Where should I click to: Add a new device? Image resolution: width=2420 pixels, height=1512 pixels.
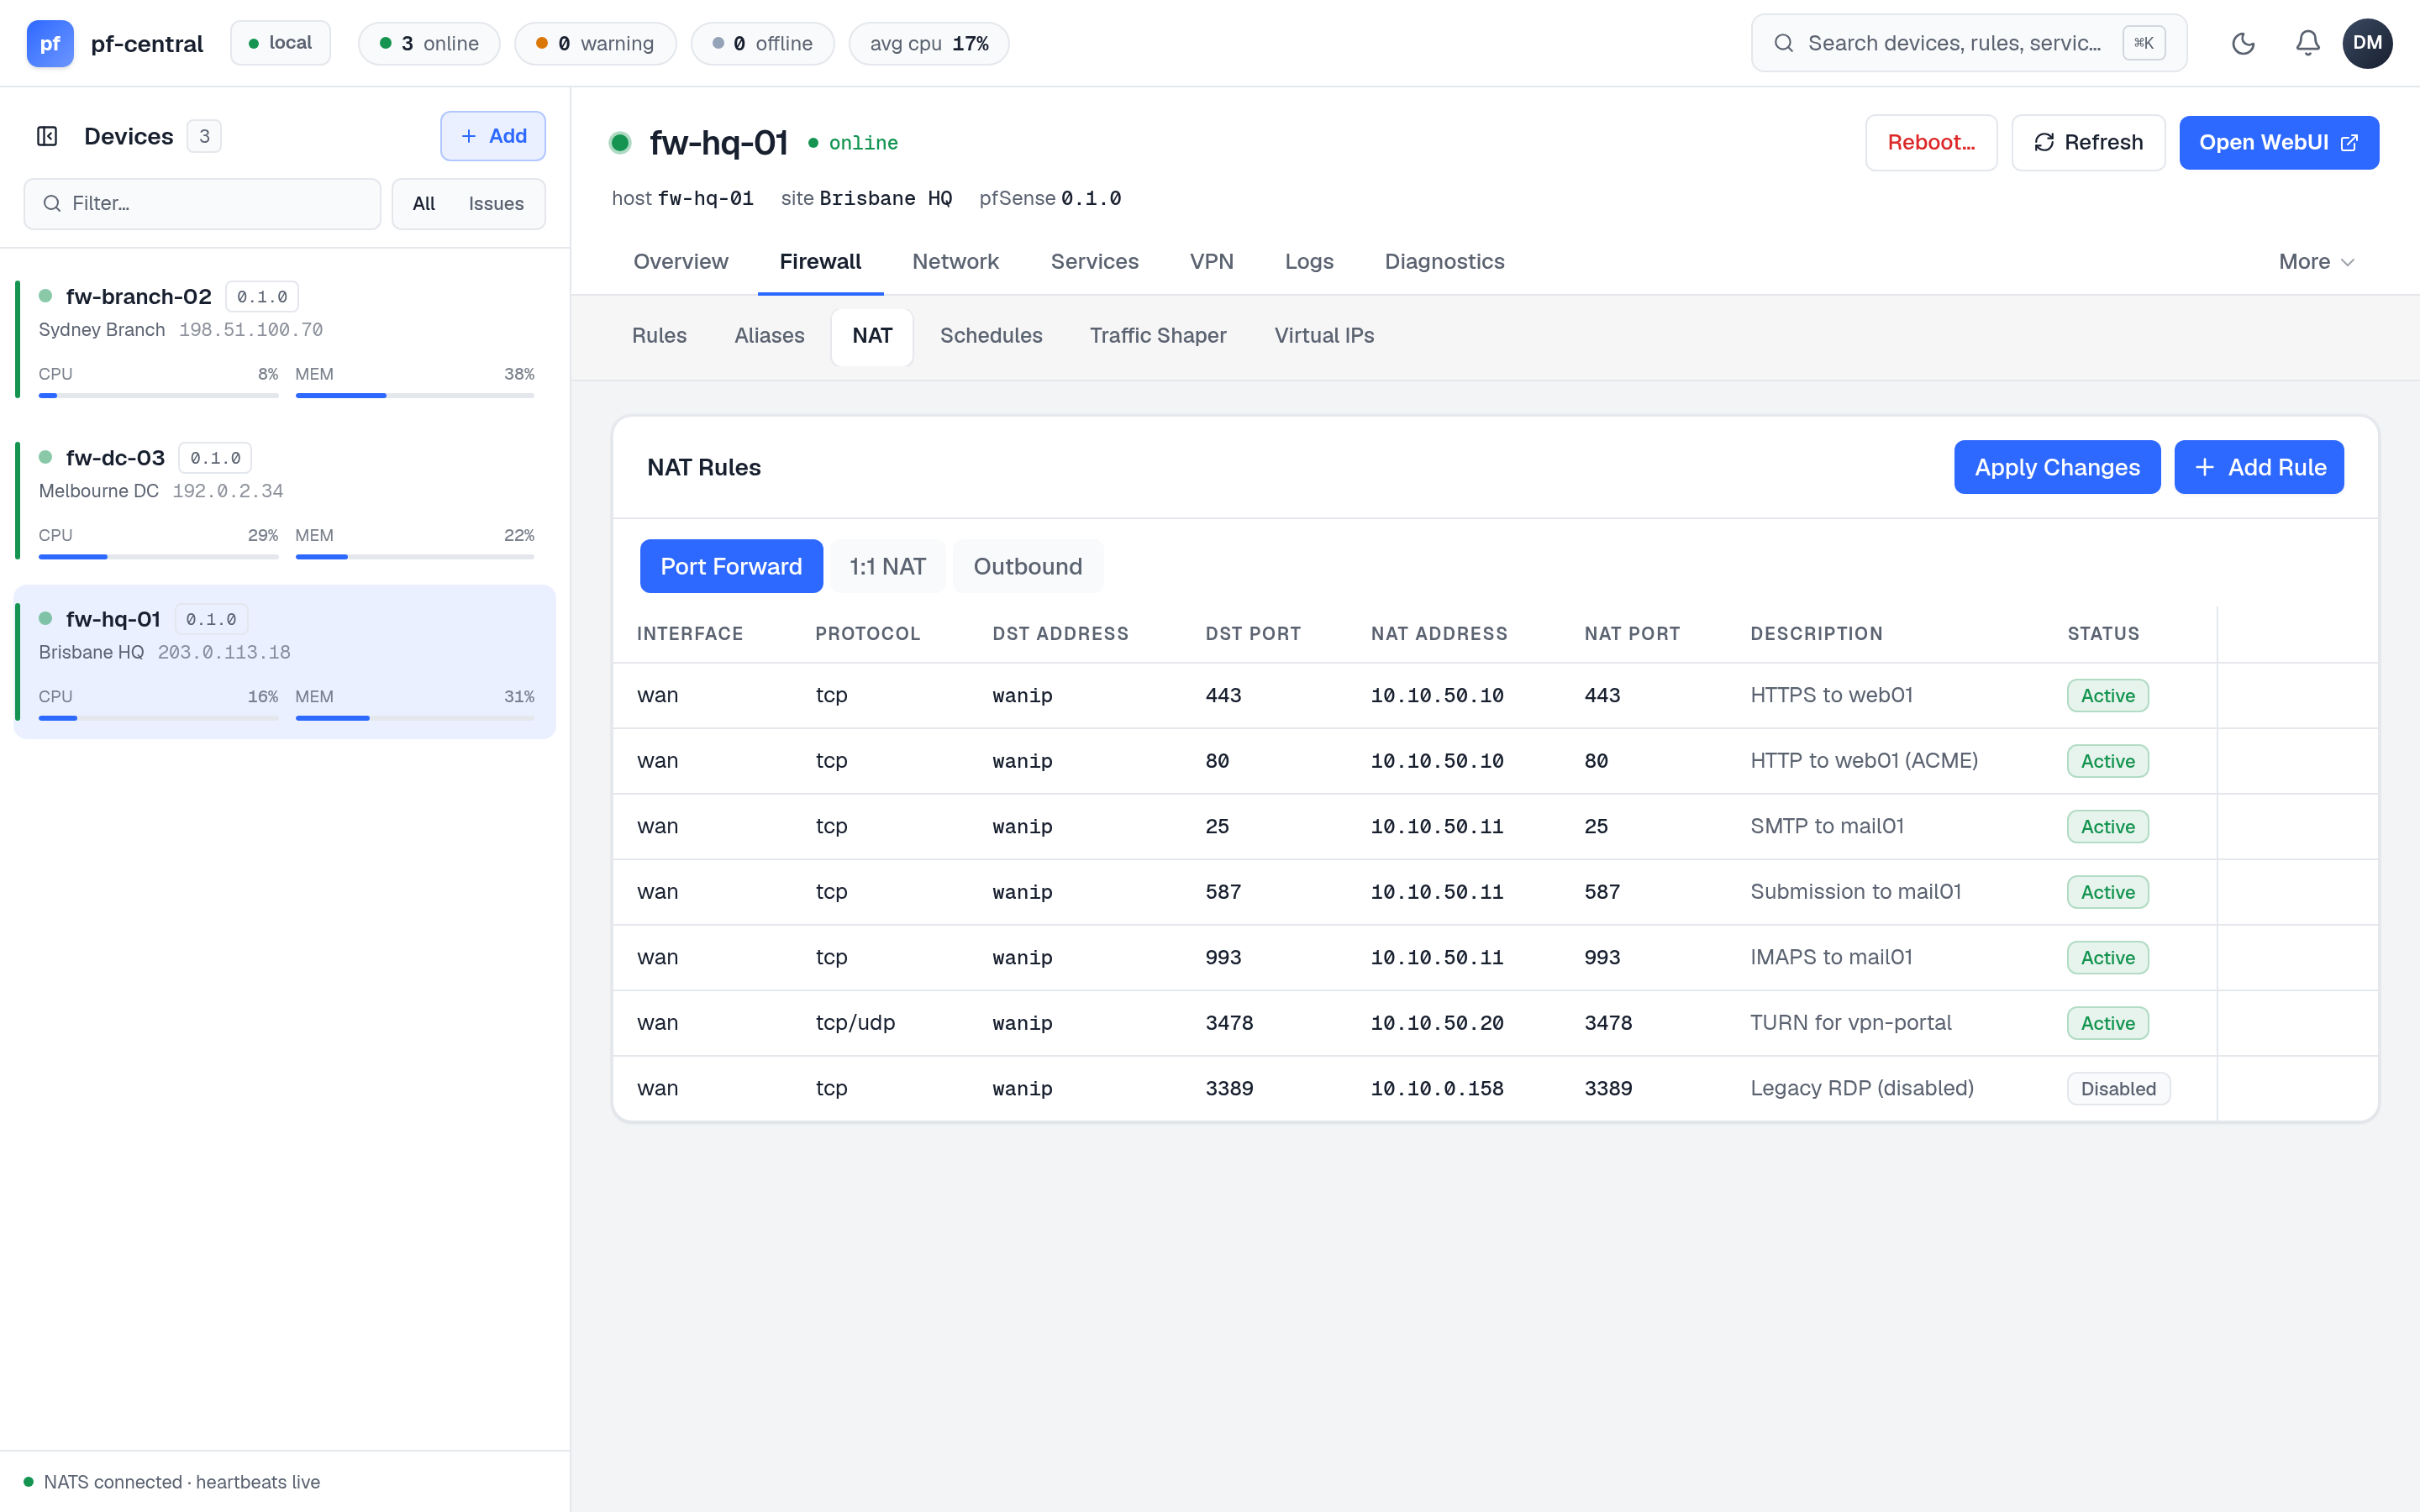[493, 136]
